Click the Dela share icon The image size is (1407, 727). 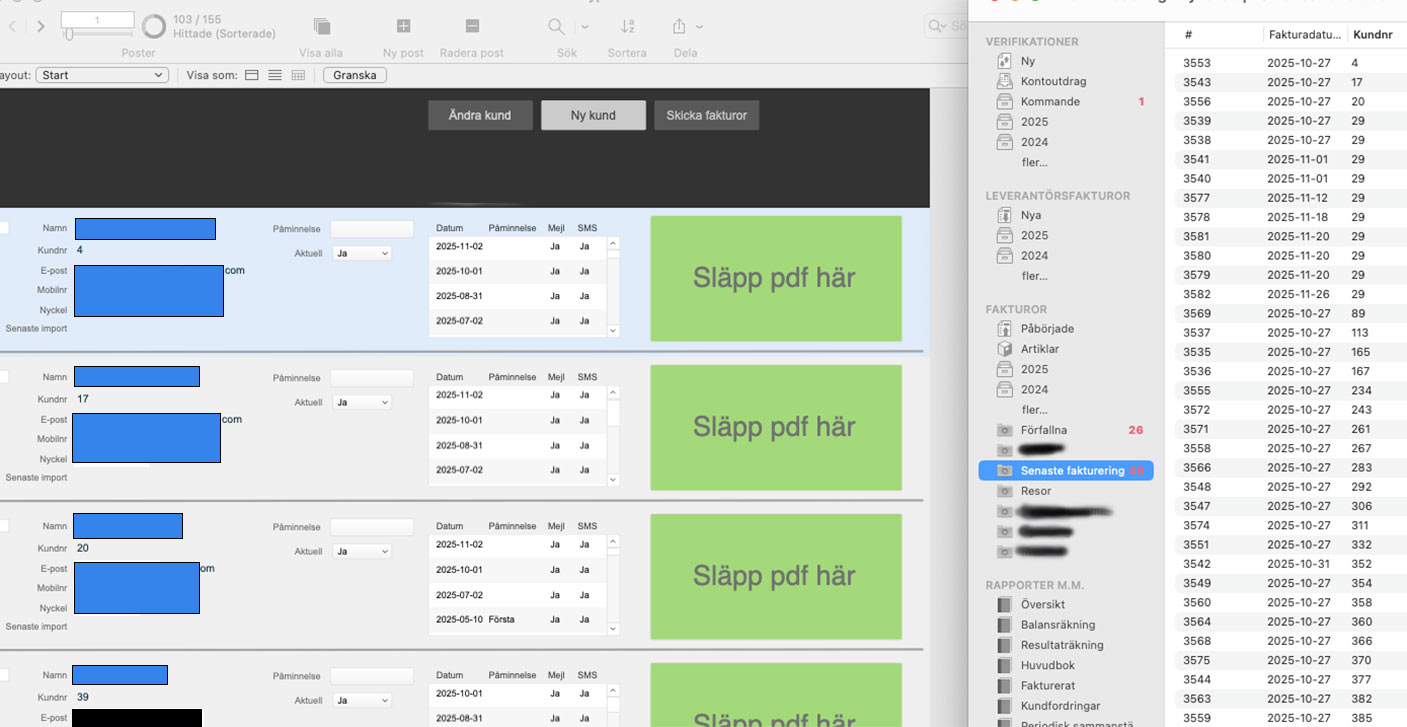[x=680, y=27]
